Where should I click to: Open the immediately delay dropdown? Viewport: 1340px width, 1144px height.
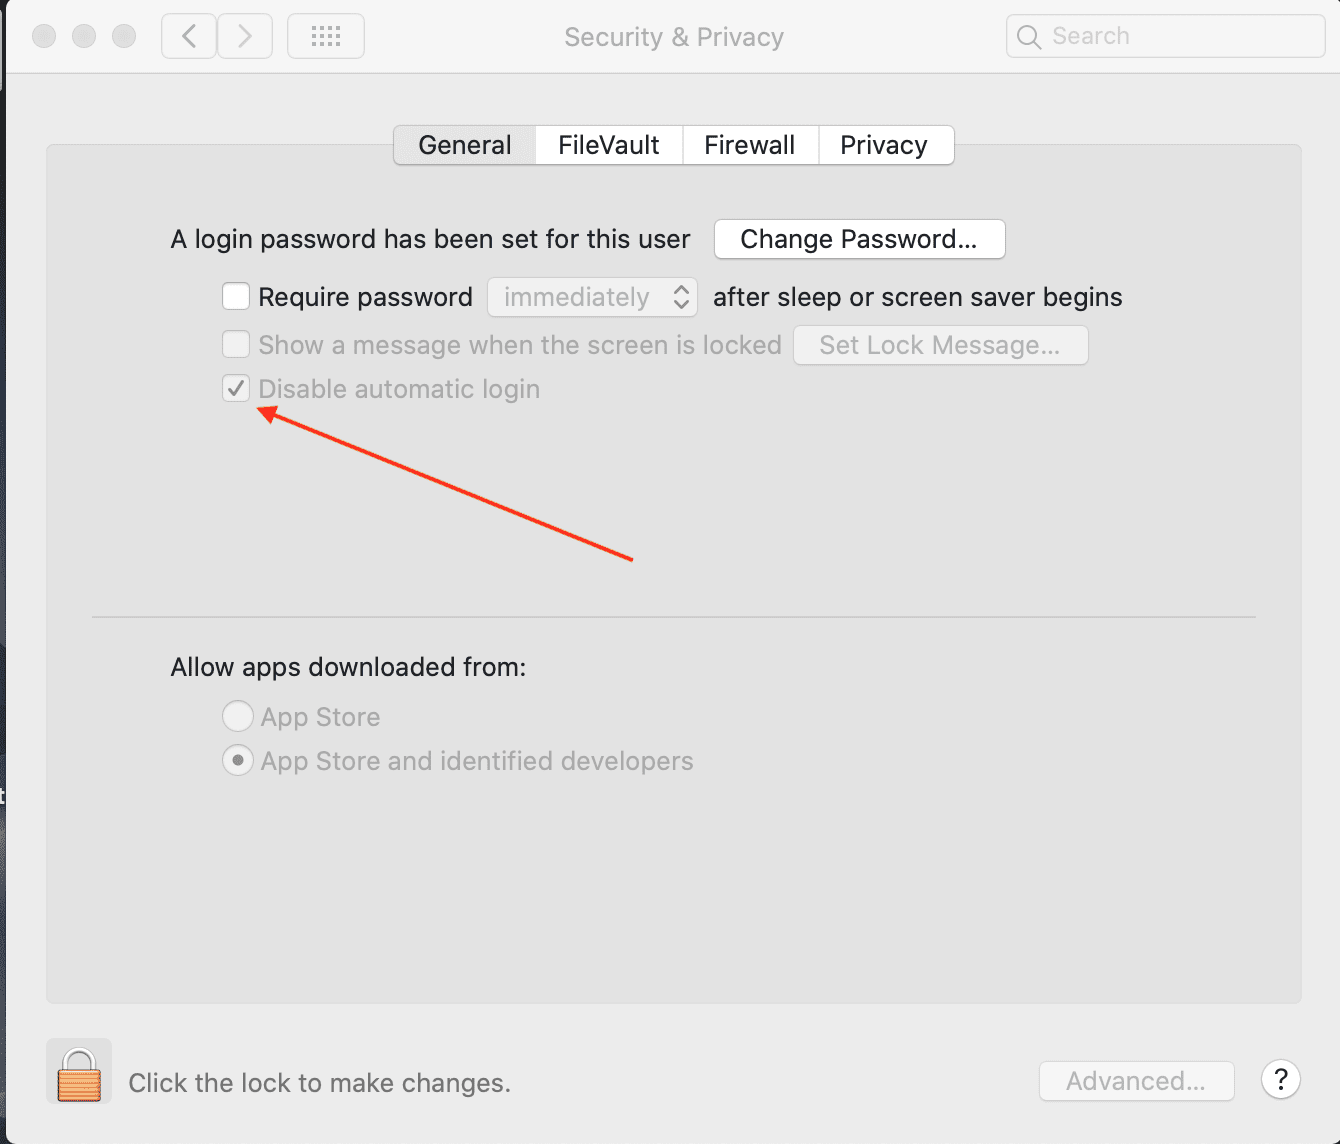point(592,297)
